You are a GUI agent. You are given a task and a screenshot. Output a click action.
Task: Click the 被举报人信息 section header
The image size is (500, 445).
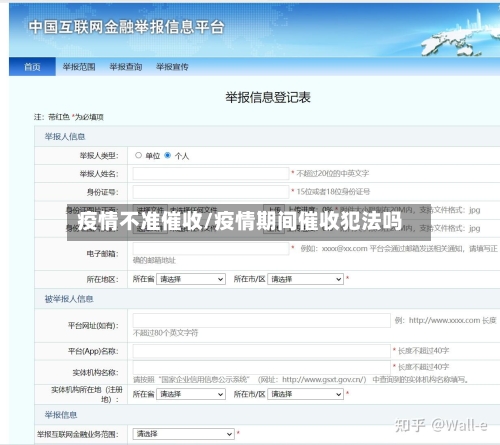click(x=69, y=299)
